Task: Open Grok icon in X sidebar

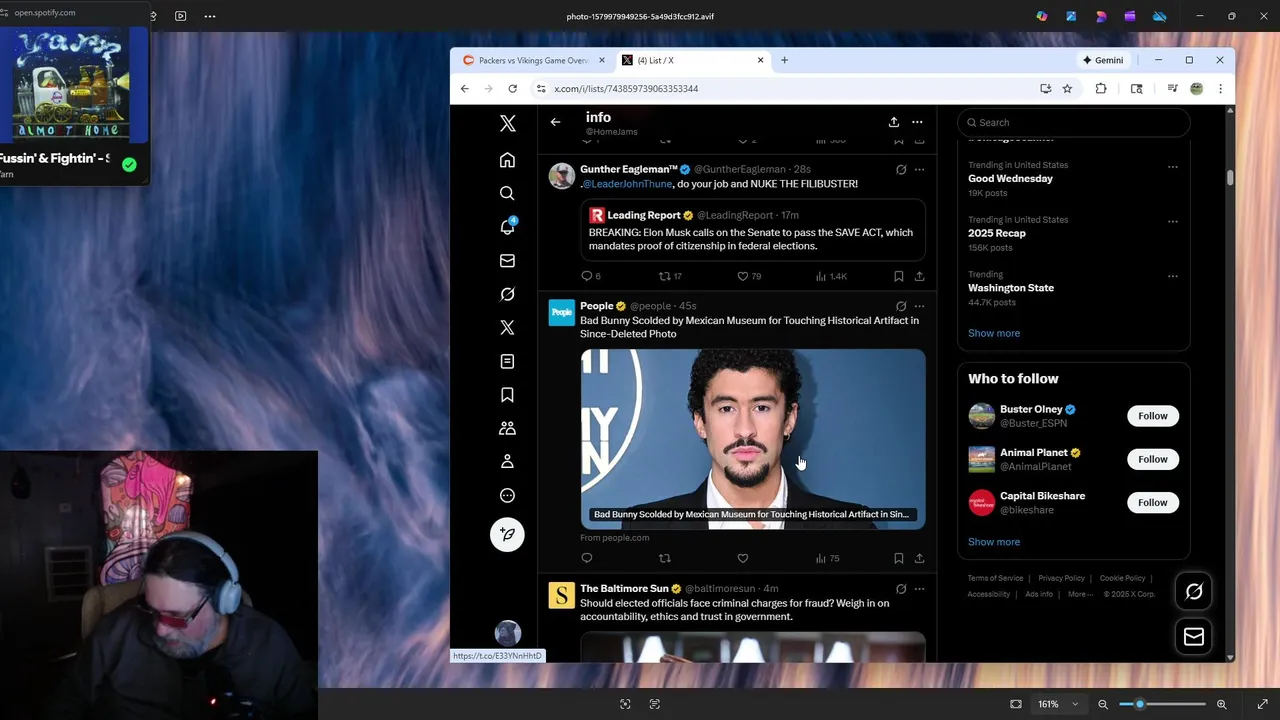Action: (507, 294)
